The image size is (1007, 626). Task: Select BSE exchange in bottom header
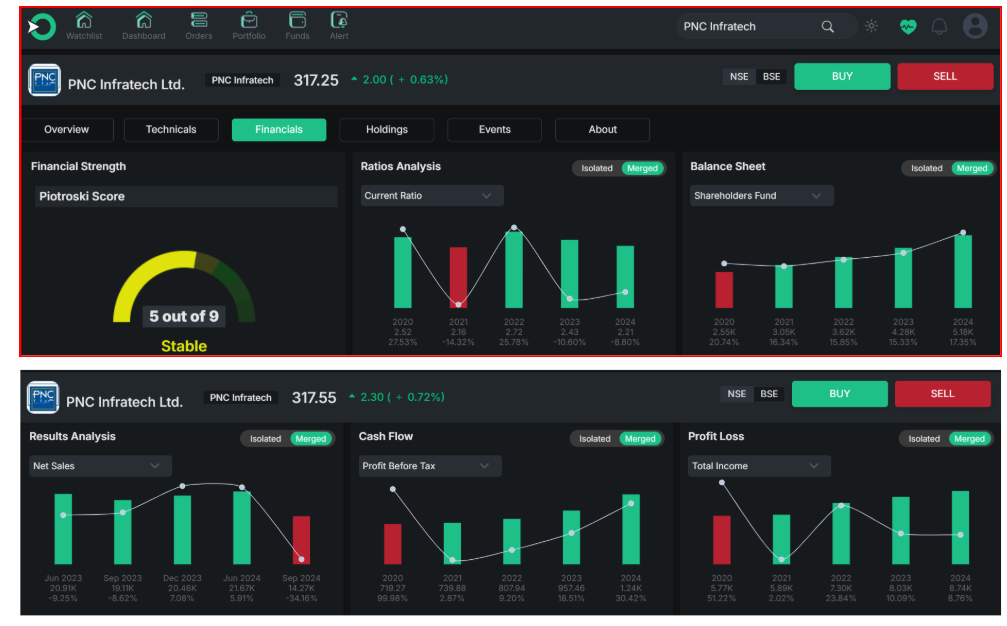[x=769, y=394]
